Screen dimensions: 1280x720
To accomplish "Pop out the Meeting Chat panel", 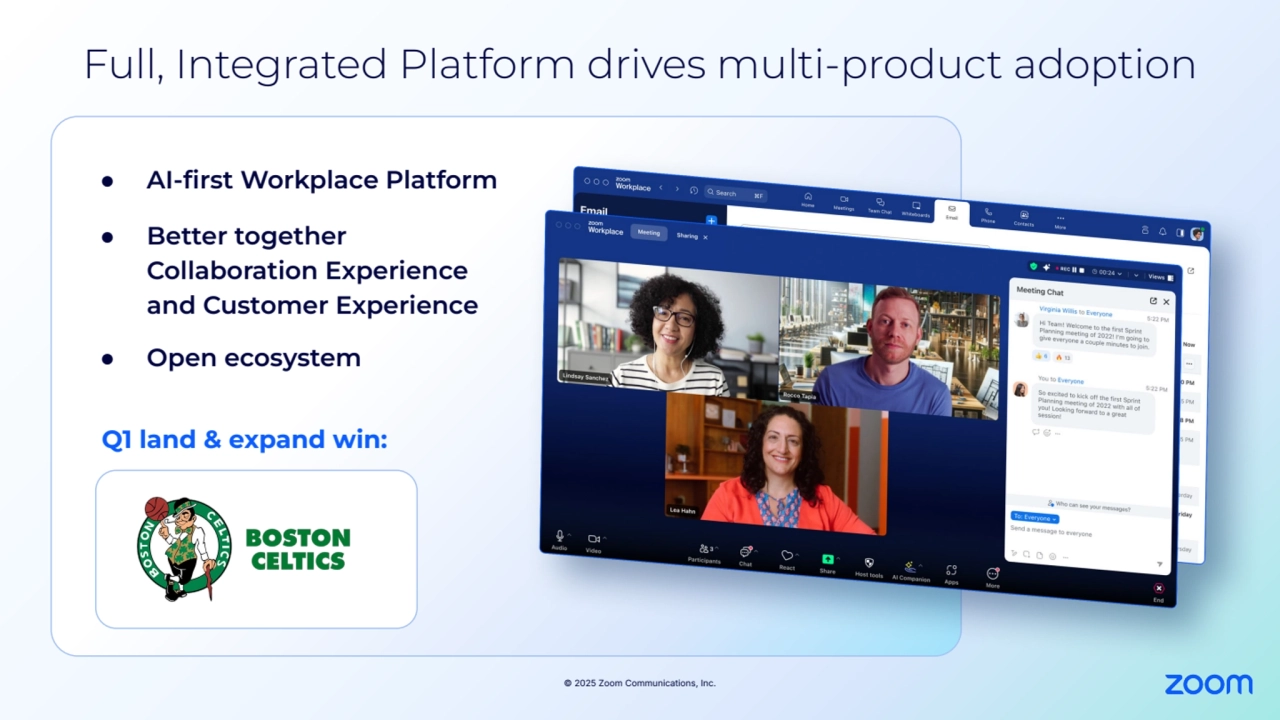I will pos(1153,301).
